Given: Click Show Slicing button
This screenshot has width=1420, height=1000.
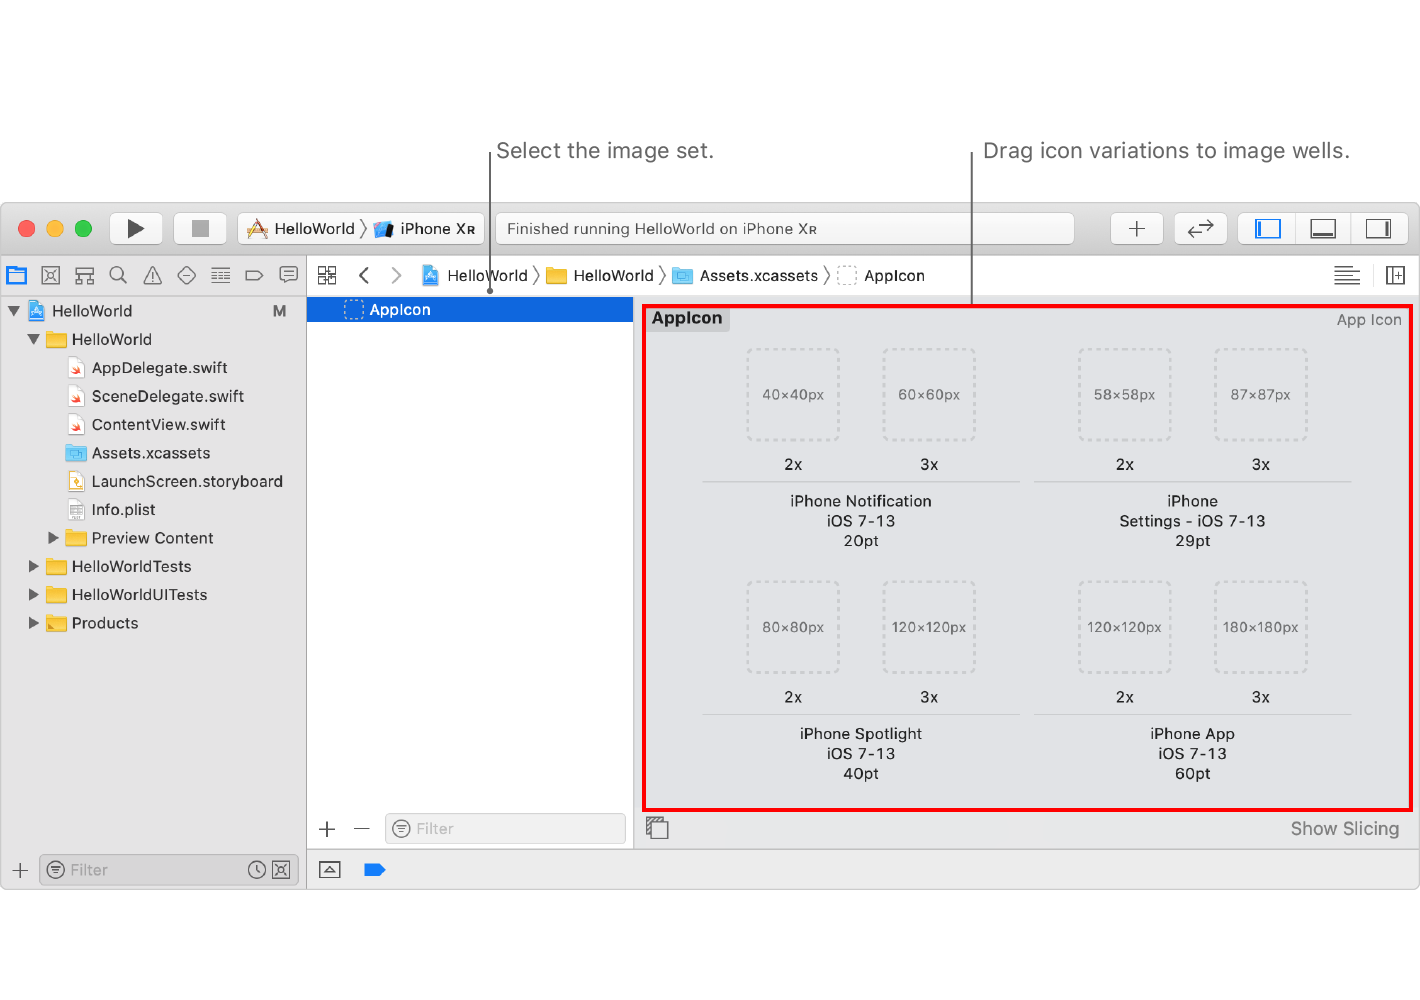Looking at the screenshot, I should point(1344,829).
